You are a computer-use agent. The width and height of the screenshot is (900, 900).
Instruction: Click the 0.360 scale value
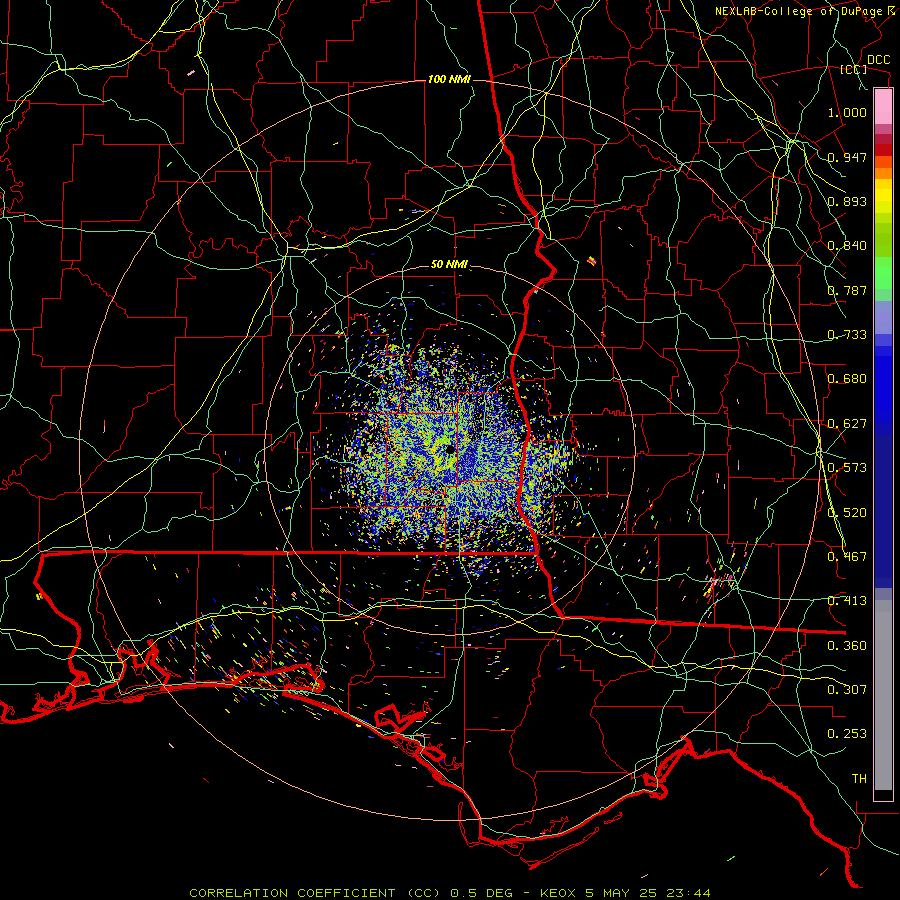847,646
